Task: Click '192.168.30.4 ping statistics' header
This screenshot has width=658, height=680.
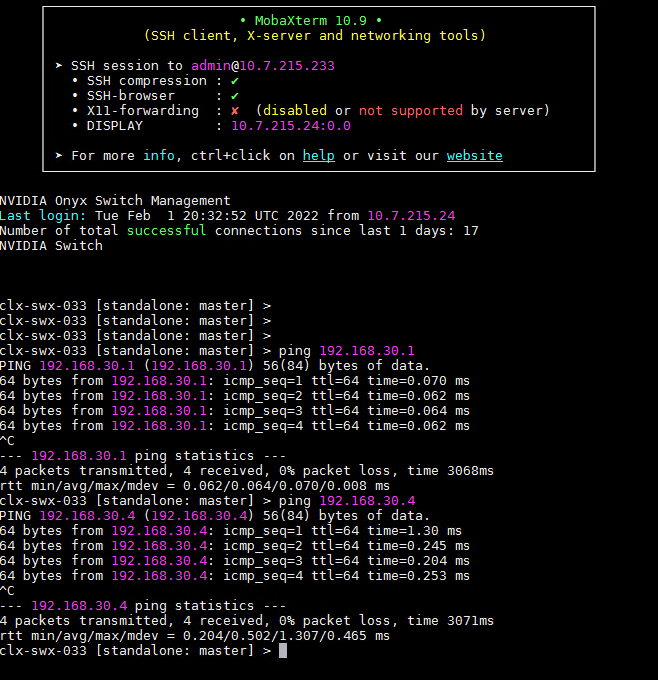Action: tap(143, 606)
